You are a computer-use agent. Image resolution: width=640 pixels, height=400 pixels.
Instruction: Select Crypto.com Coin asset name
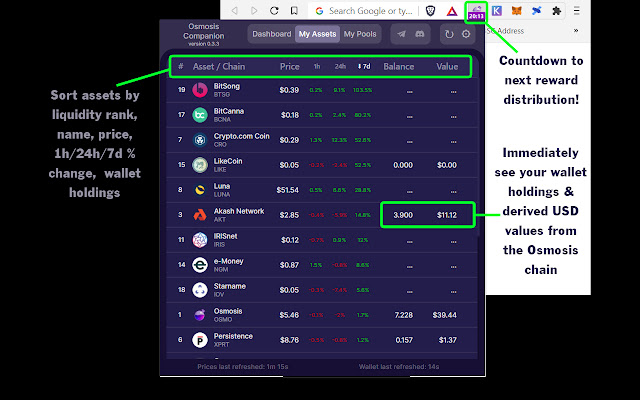[x=241, y=136]
